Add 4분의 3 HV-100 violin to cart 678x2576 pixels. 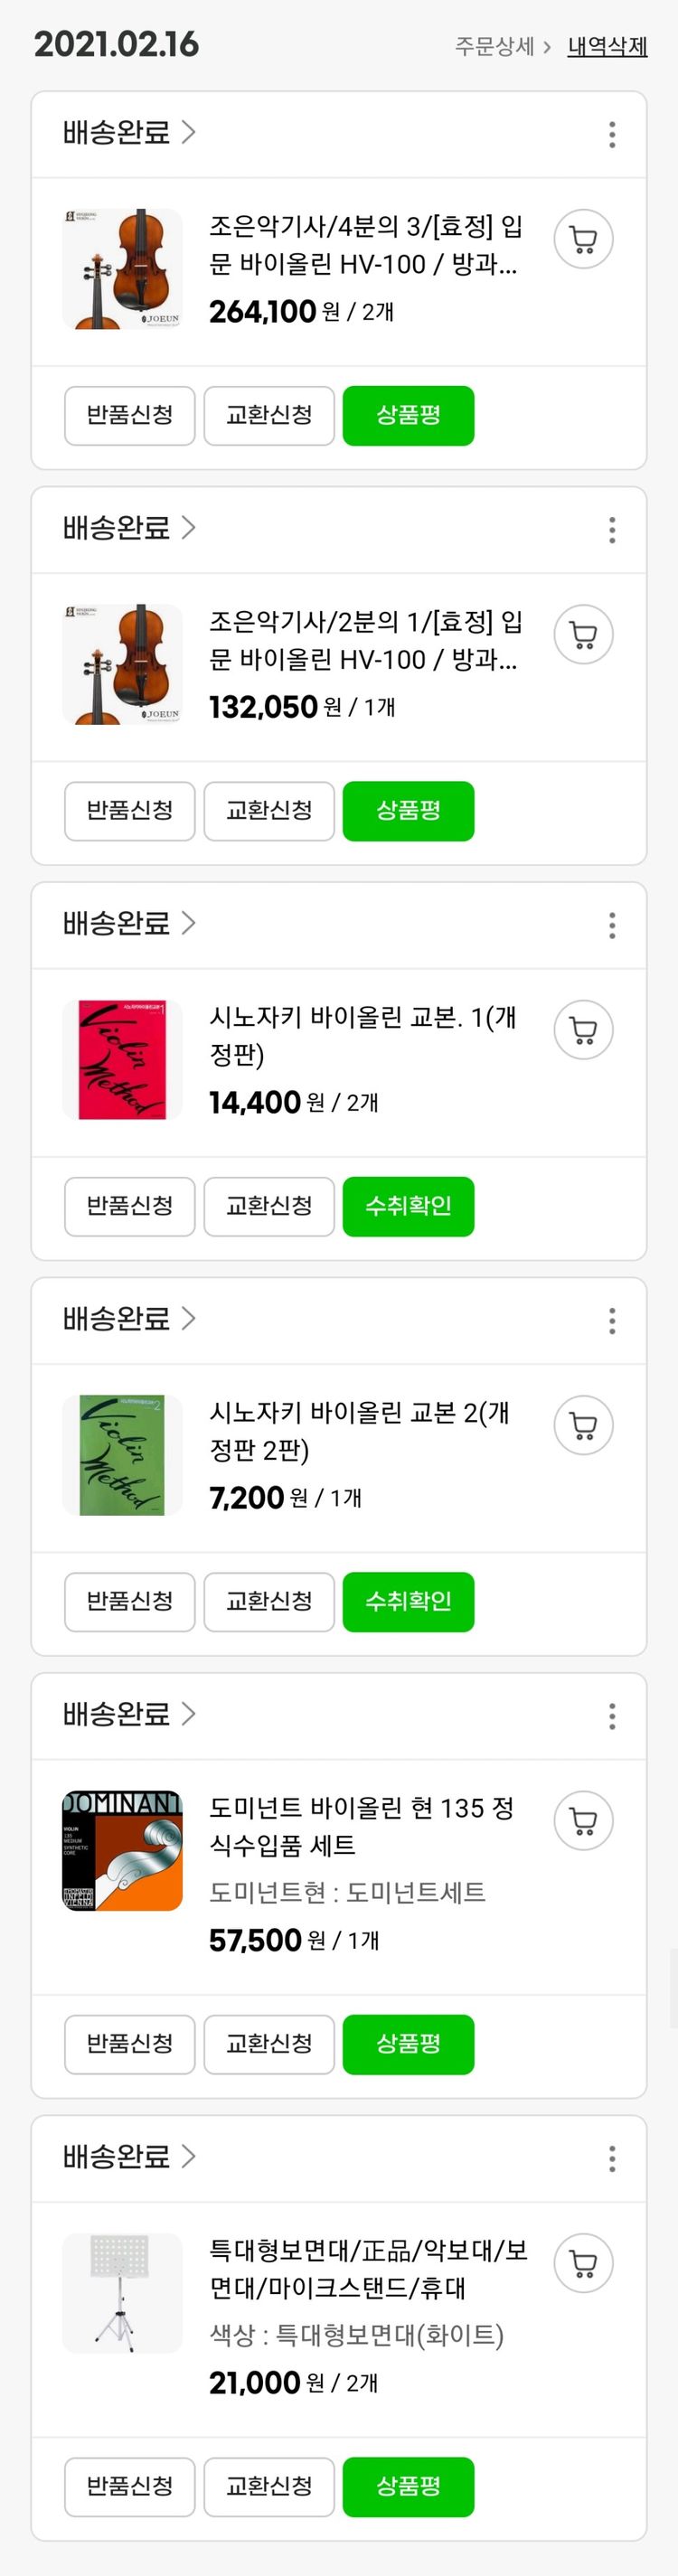[583, 240]
